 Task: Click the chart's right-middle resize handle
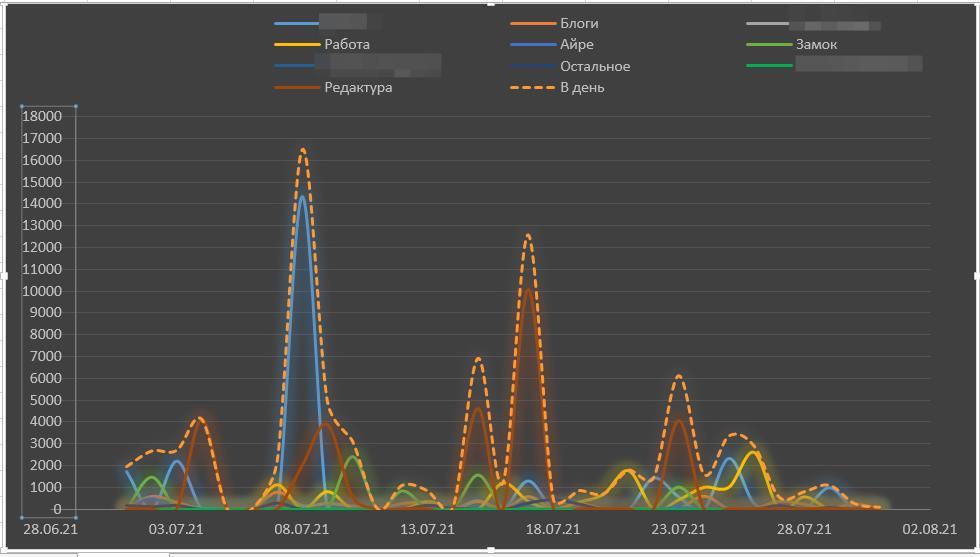[x=976, y=275]
